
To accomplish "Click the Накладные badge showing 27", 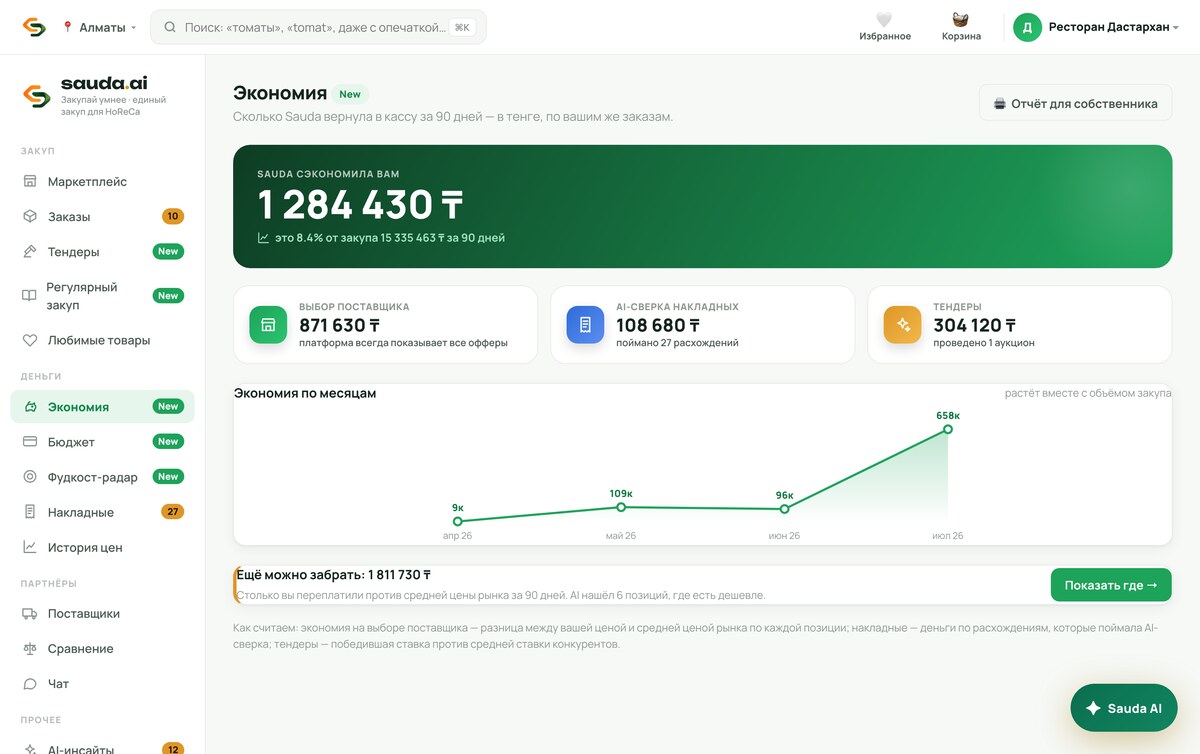I will (x=173, y=512).
